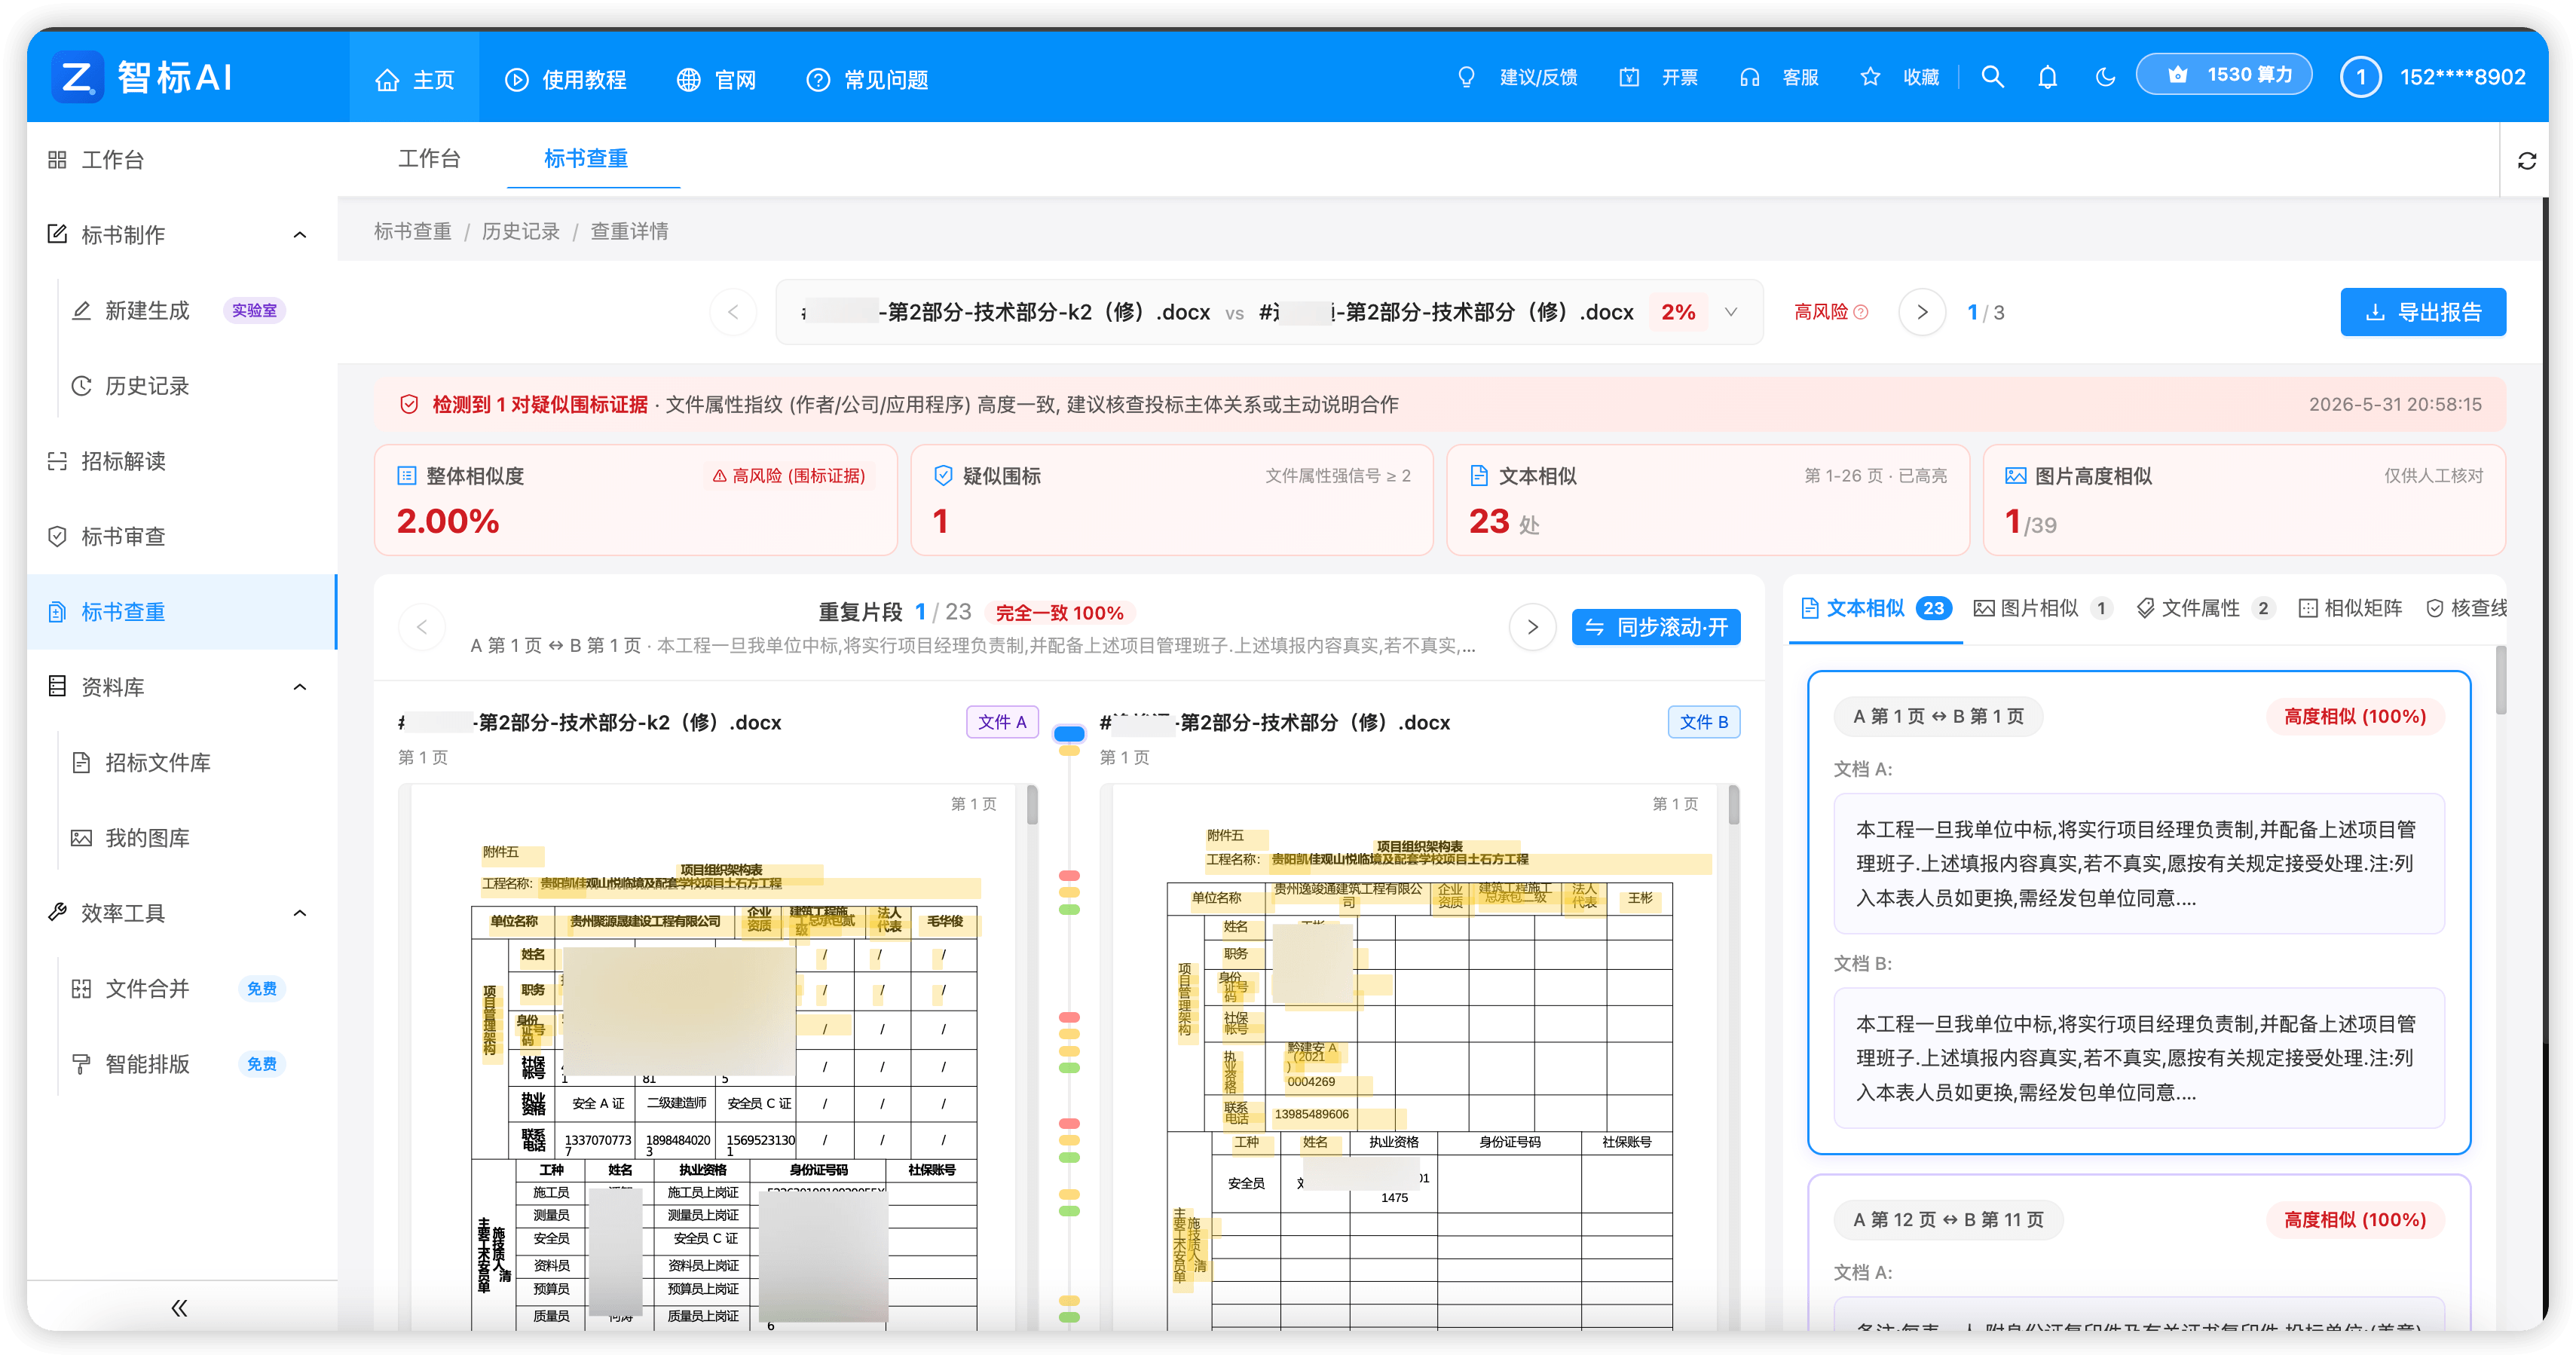Click the 文件 A tag
Viewport: 2576px width, 1358px height.
1002,722
